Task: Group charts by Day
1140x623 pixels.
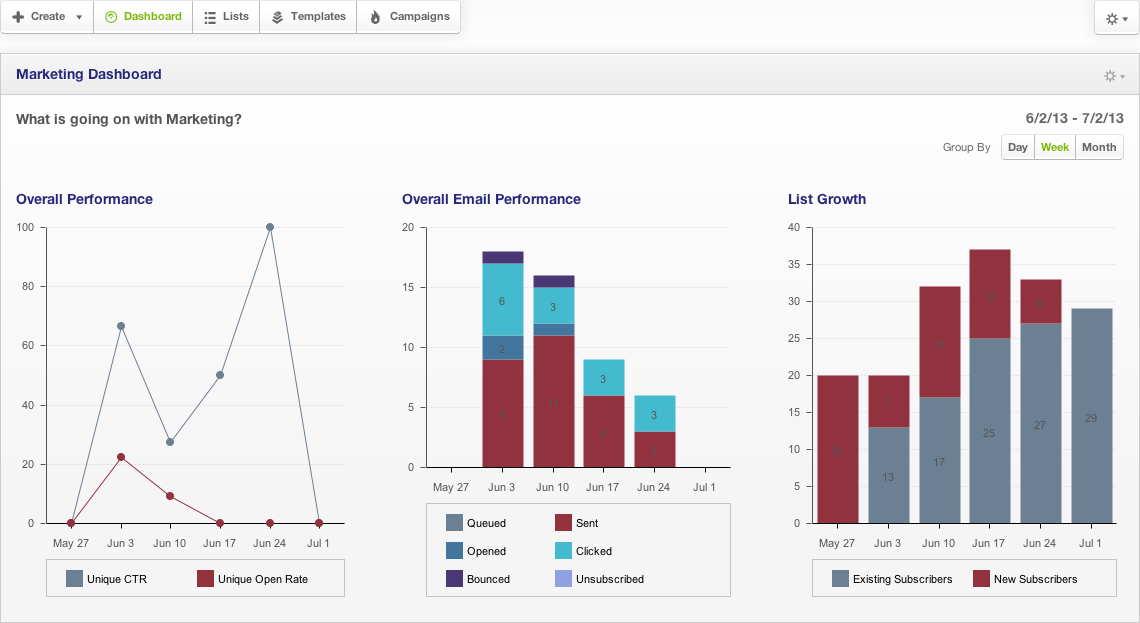Action: pyautogui.click(x=1018, y=147)
